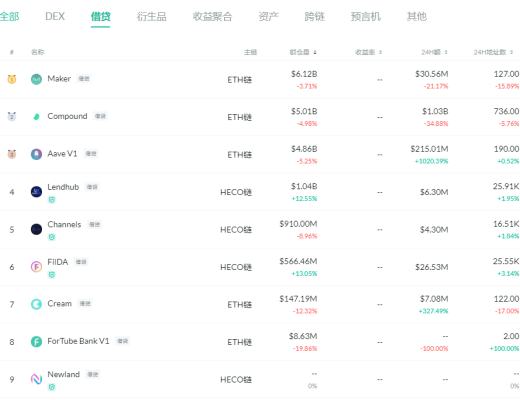
Task: Click the 名称 column header
Action: (x=37, y=52)
